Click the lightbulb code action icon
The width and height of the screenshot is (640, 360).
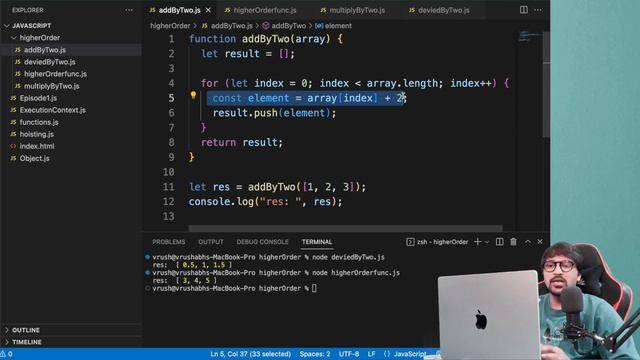pyautogui.click(x=193, y=96)
